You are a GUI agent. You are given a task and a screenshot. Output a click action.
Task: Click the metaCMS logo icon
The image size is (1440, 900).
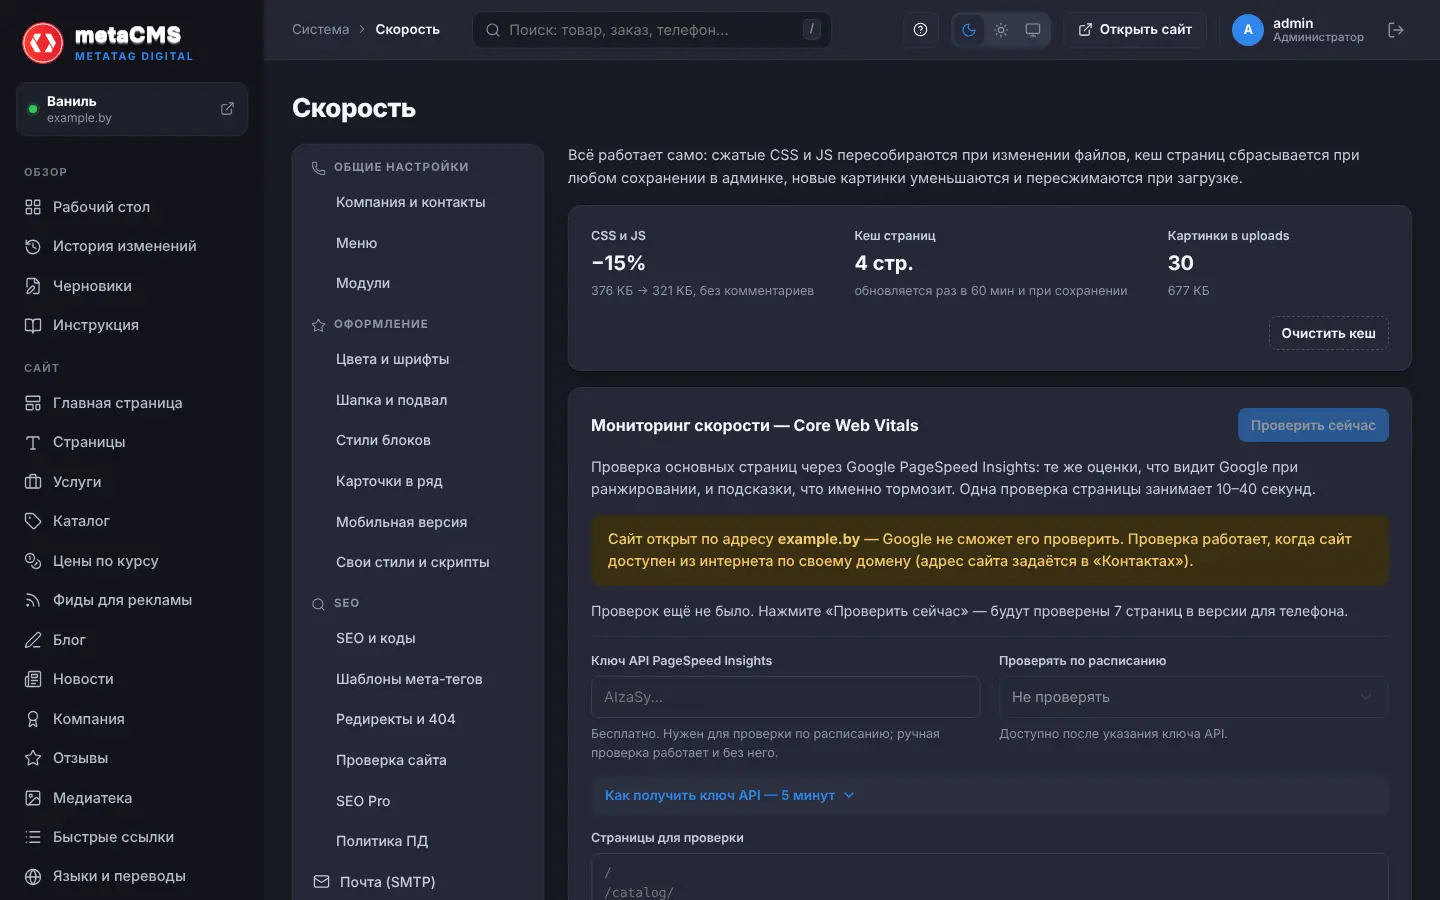pos(43,43)
